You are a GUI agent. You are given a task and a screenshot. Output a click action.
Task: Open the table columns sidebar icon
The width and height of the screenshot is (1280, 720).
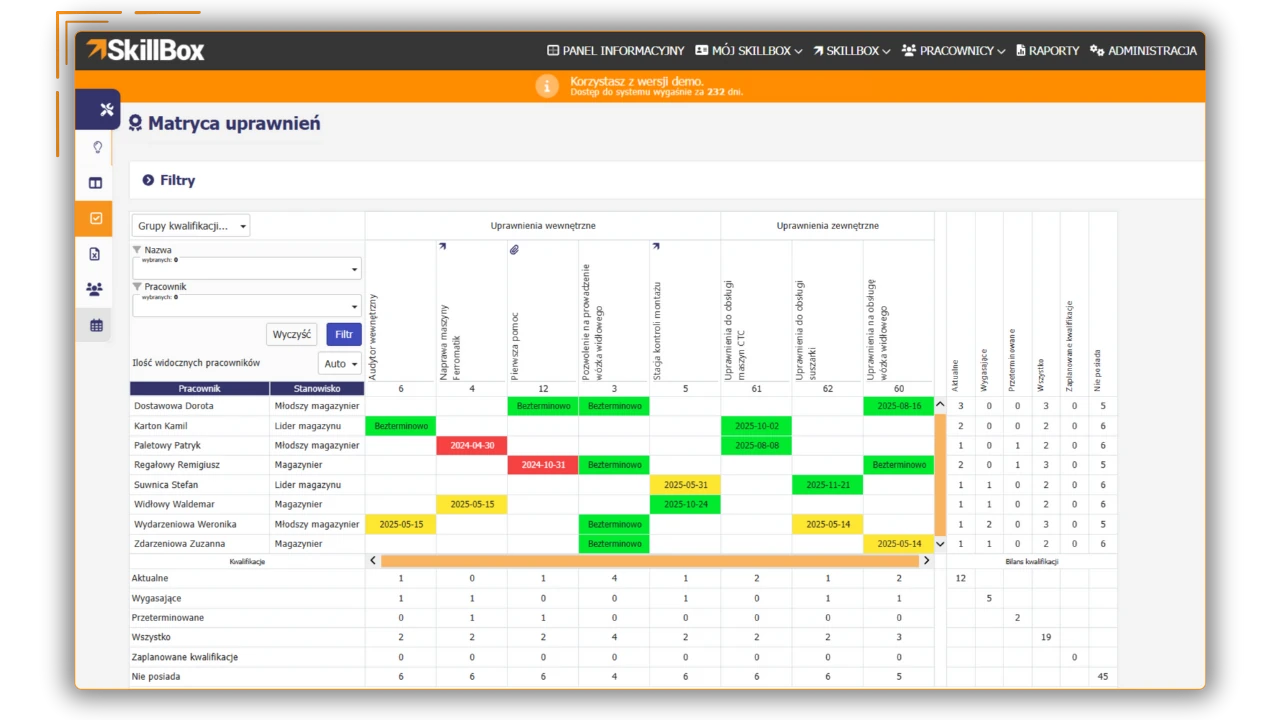95,183
